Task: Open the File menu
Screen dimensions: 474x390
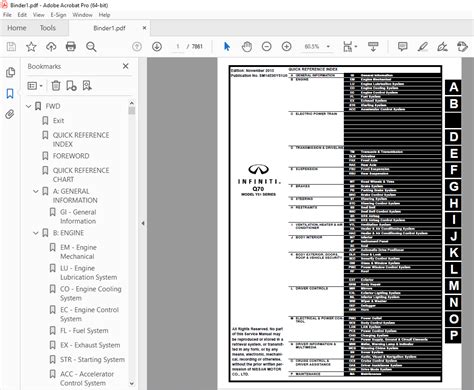Action: coord(7,15)
